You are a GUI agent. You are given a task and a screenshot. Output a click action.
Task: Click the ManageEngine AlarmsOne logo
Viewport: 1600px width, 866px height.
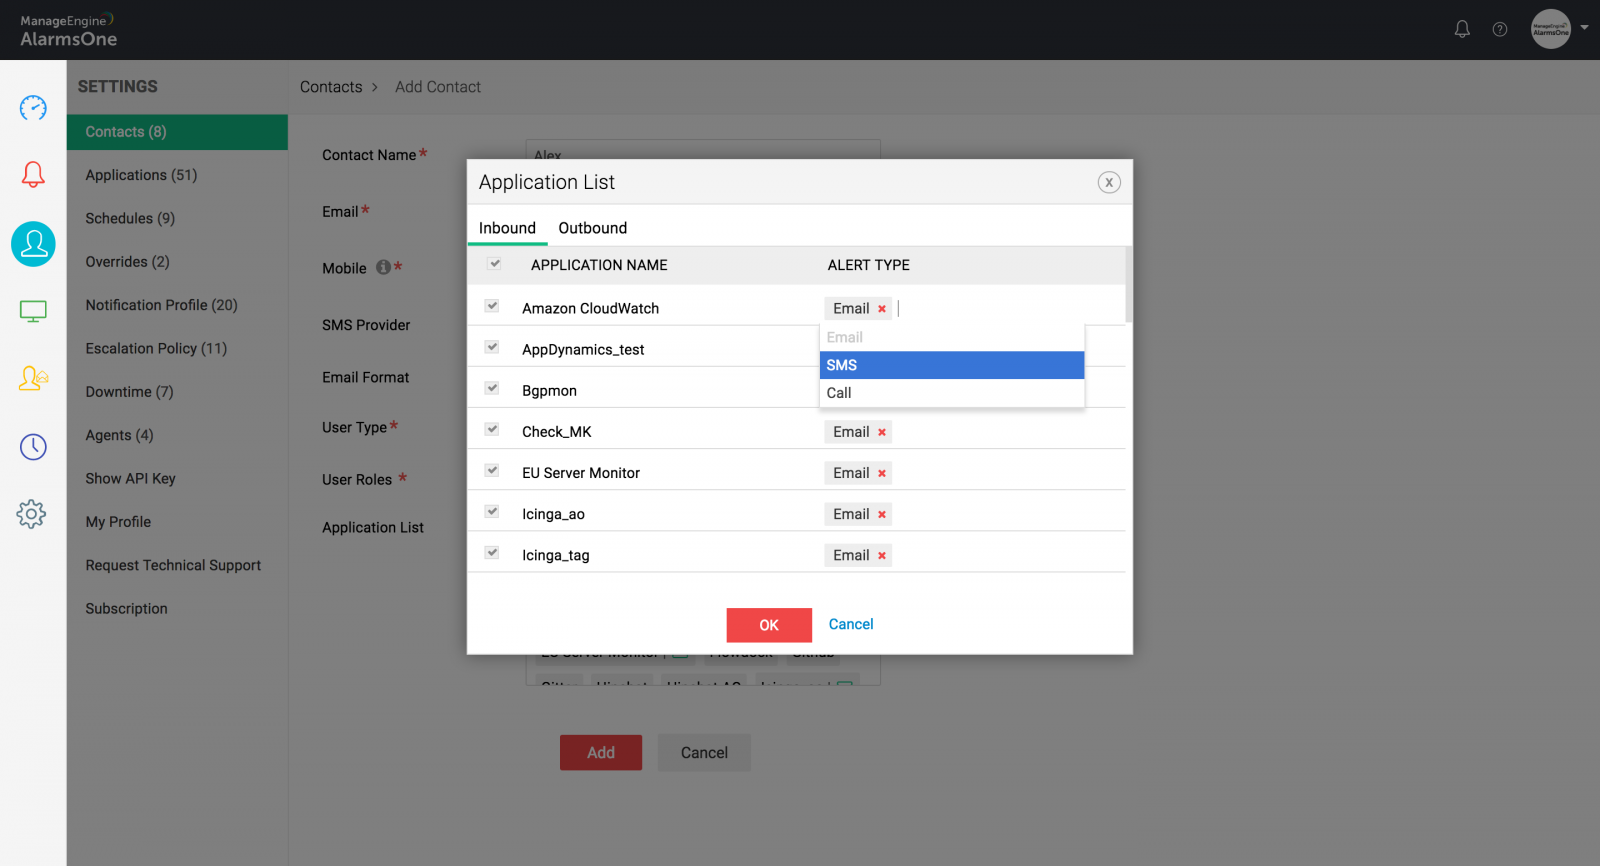coord(68,30)
